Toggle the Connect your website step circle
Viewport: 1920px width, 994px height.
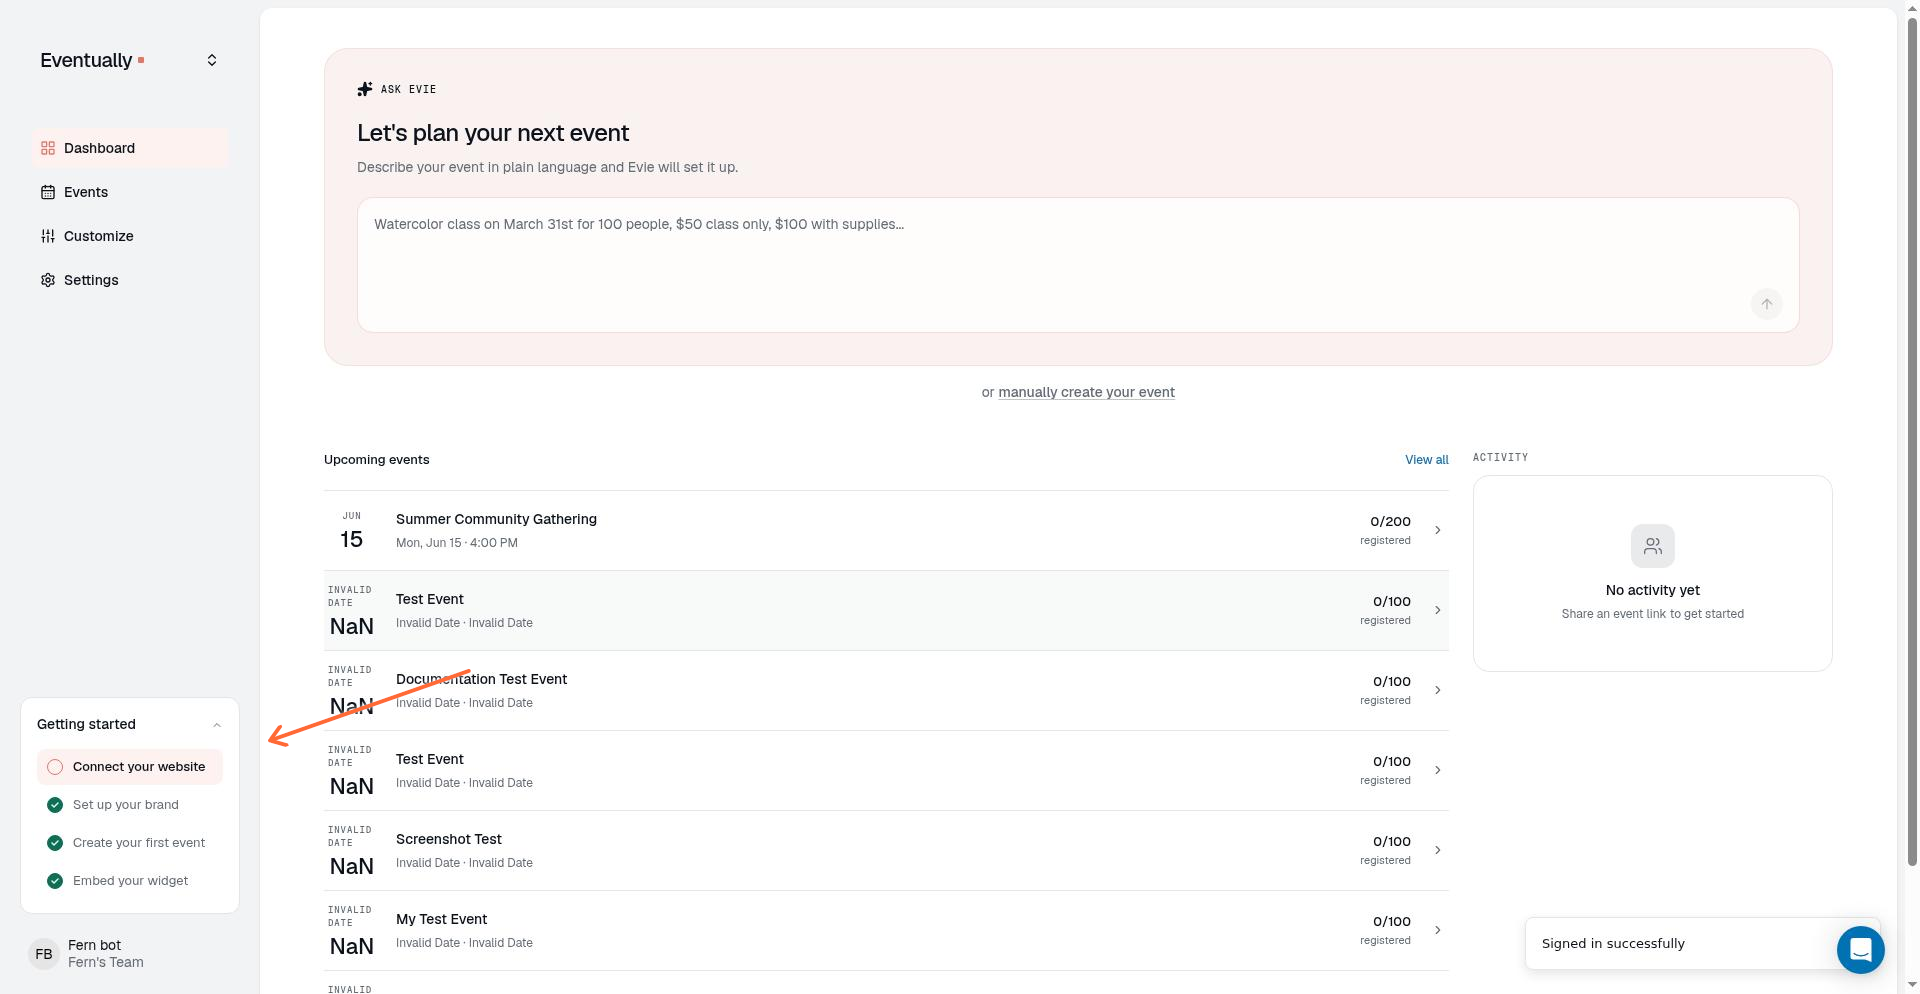(x=55, y=767)
